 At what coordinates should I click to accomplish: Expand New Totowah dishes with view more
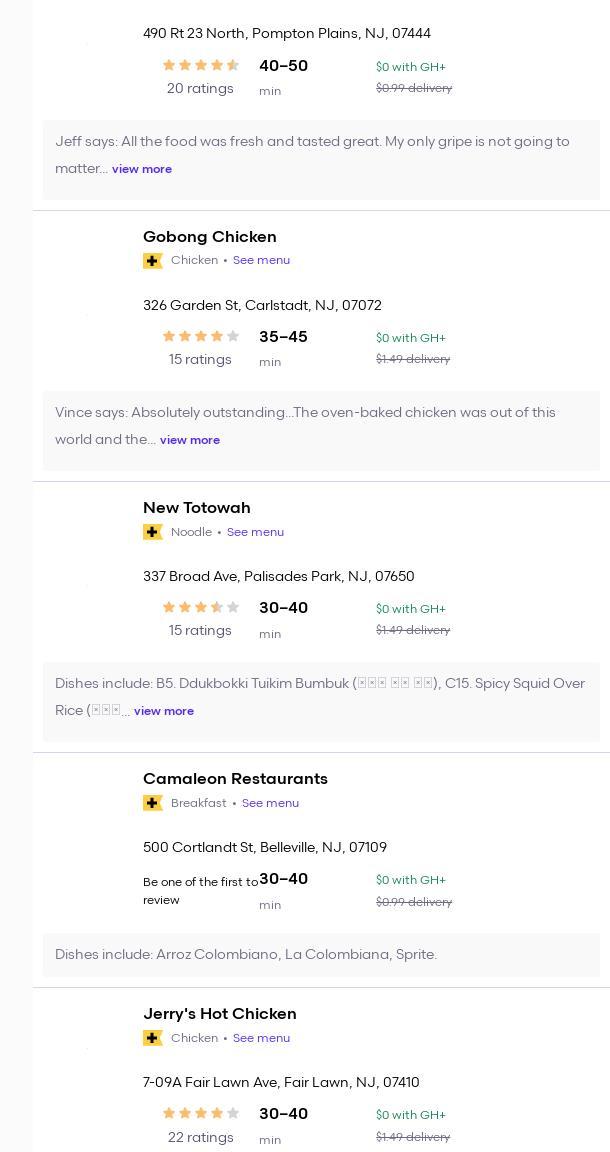coord(164,711)
